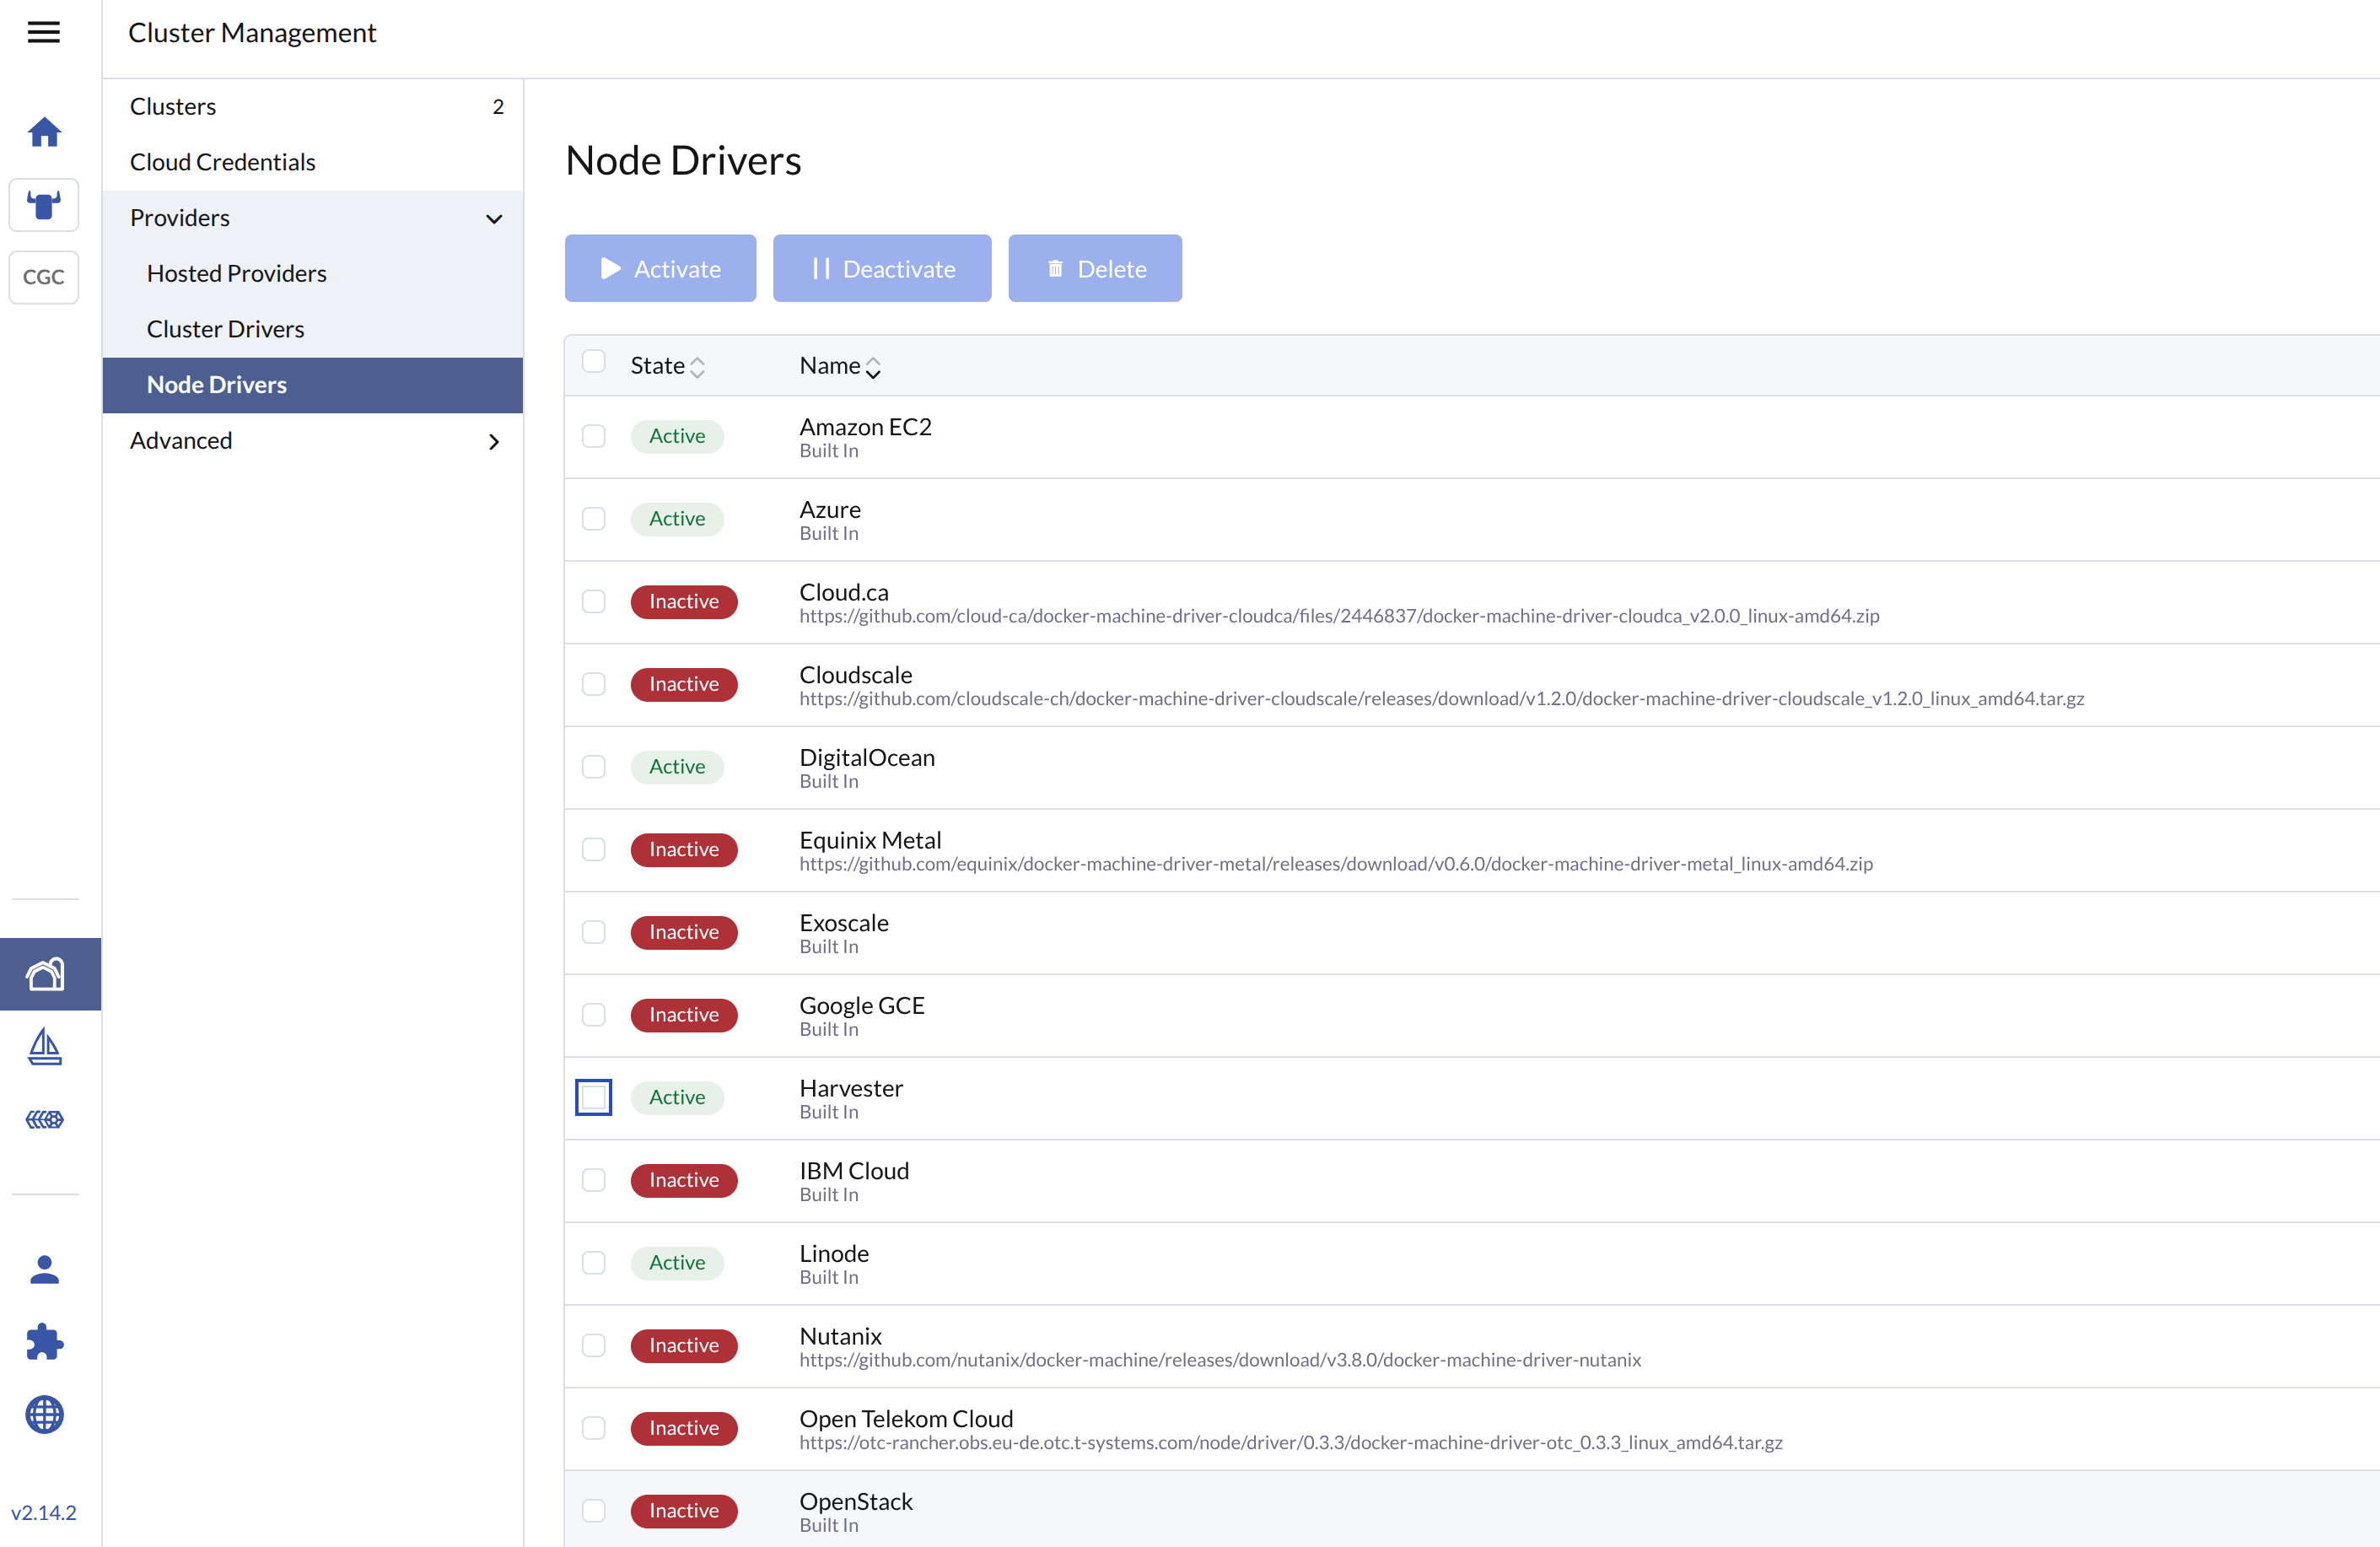Select the Nutanix row checkbox
The image size is (2380, 1547).
pos(594,1345)
